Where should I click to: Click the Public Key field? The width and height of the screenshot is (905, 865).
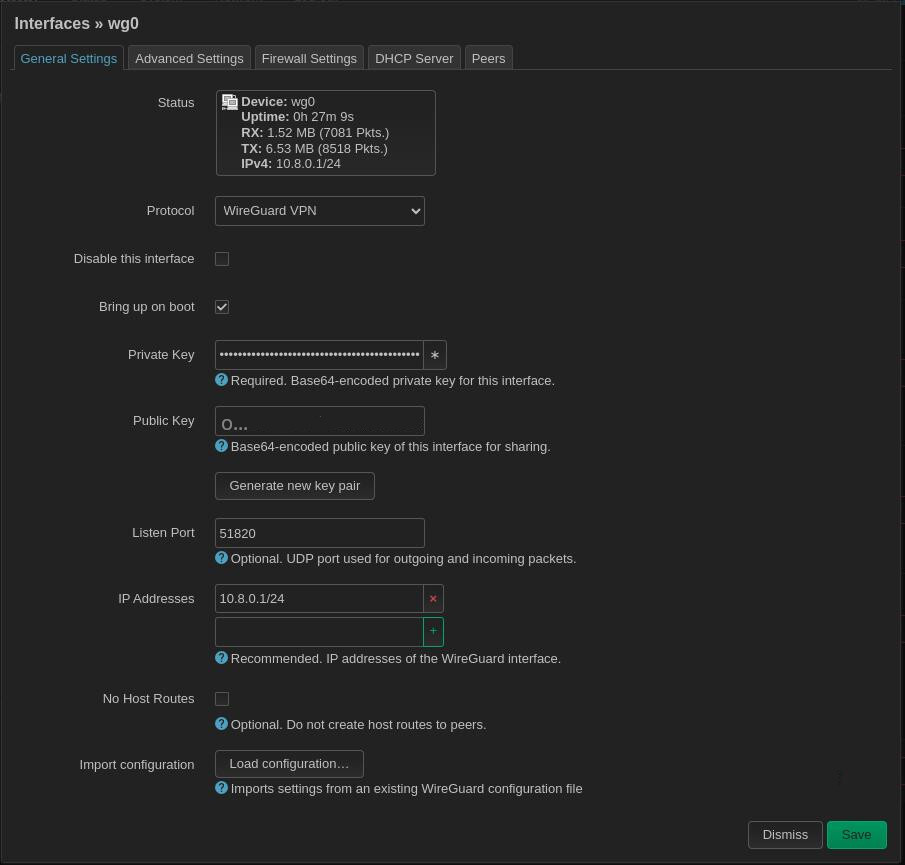pos(320,421)
